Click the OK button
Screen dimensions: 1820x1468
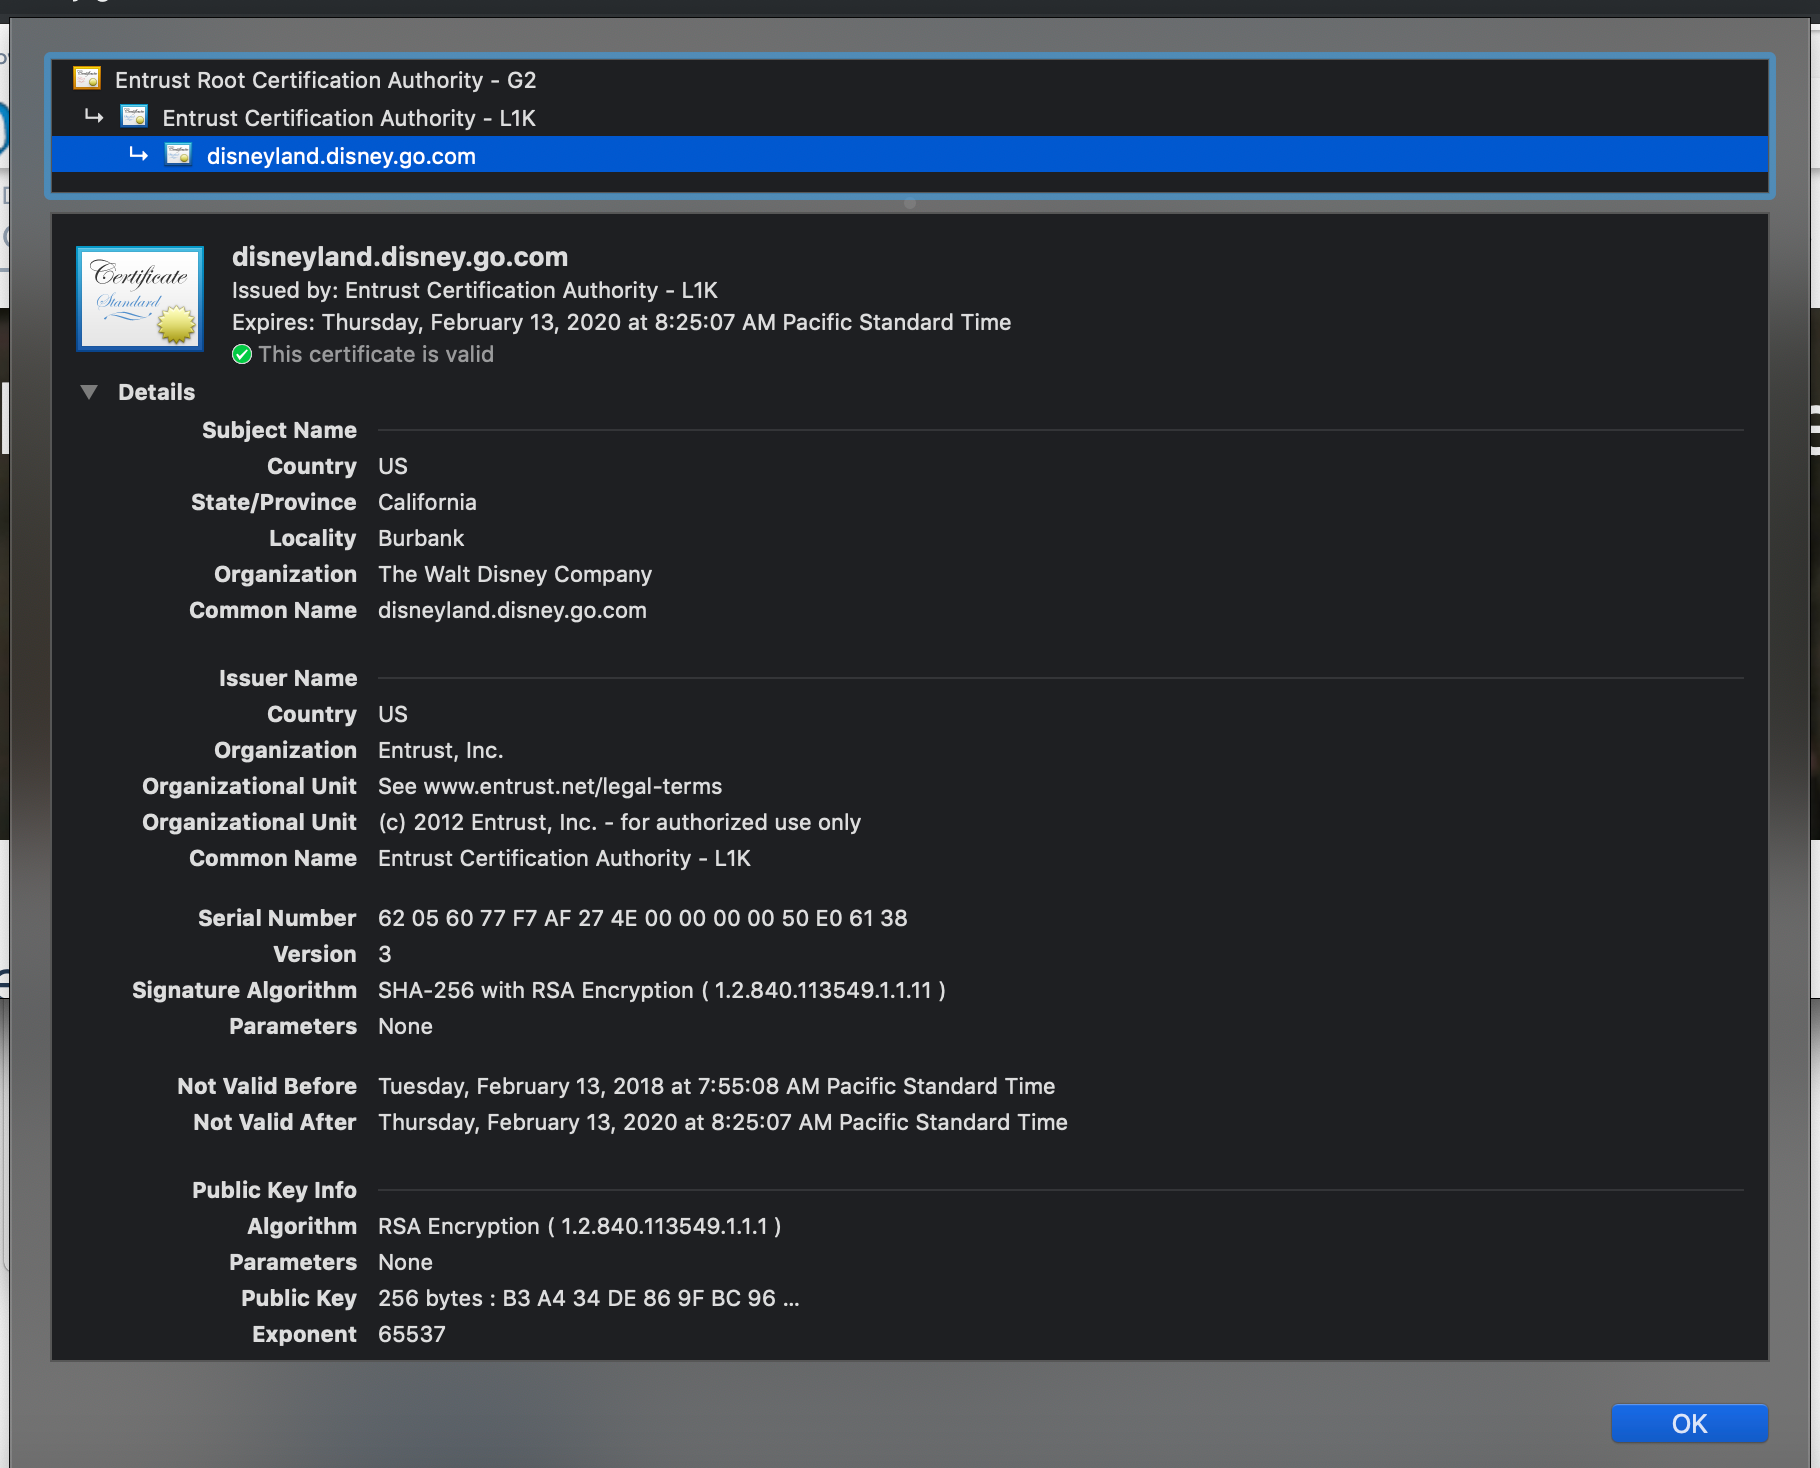tap(1689, 1423)
